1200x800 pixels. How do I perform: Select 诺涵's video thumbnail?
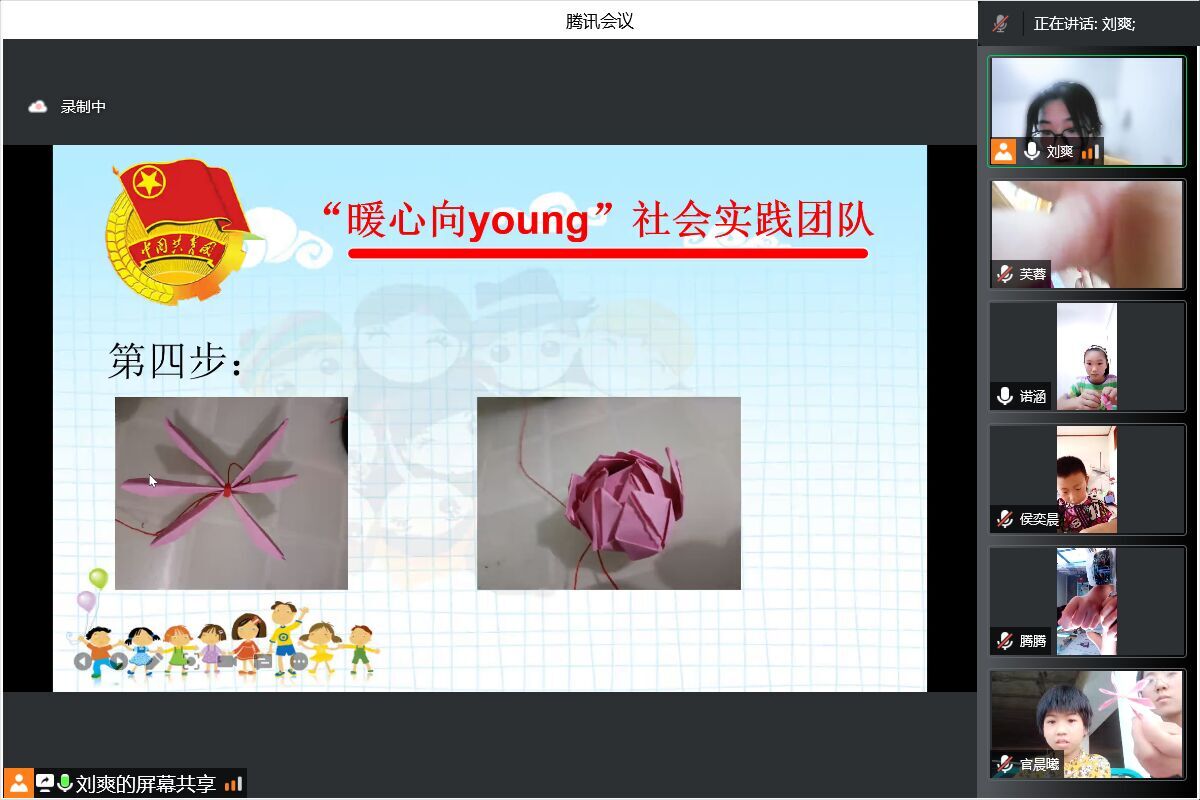click(1087, 356)
